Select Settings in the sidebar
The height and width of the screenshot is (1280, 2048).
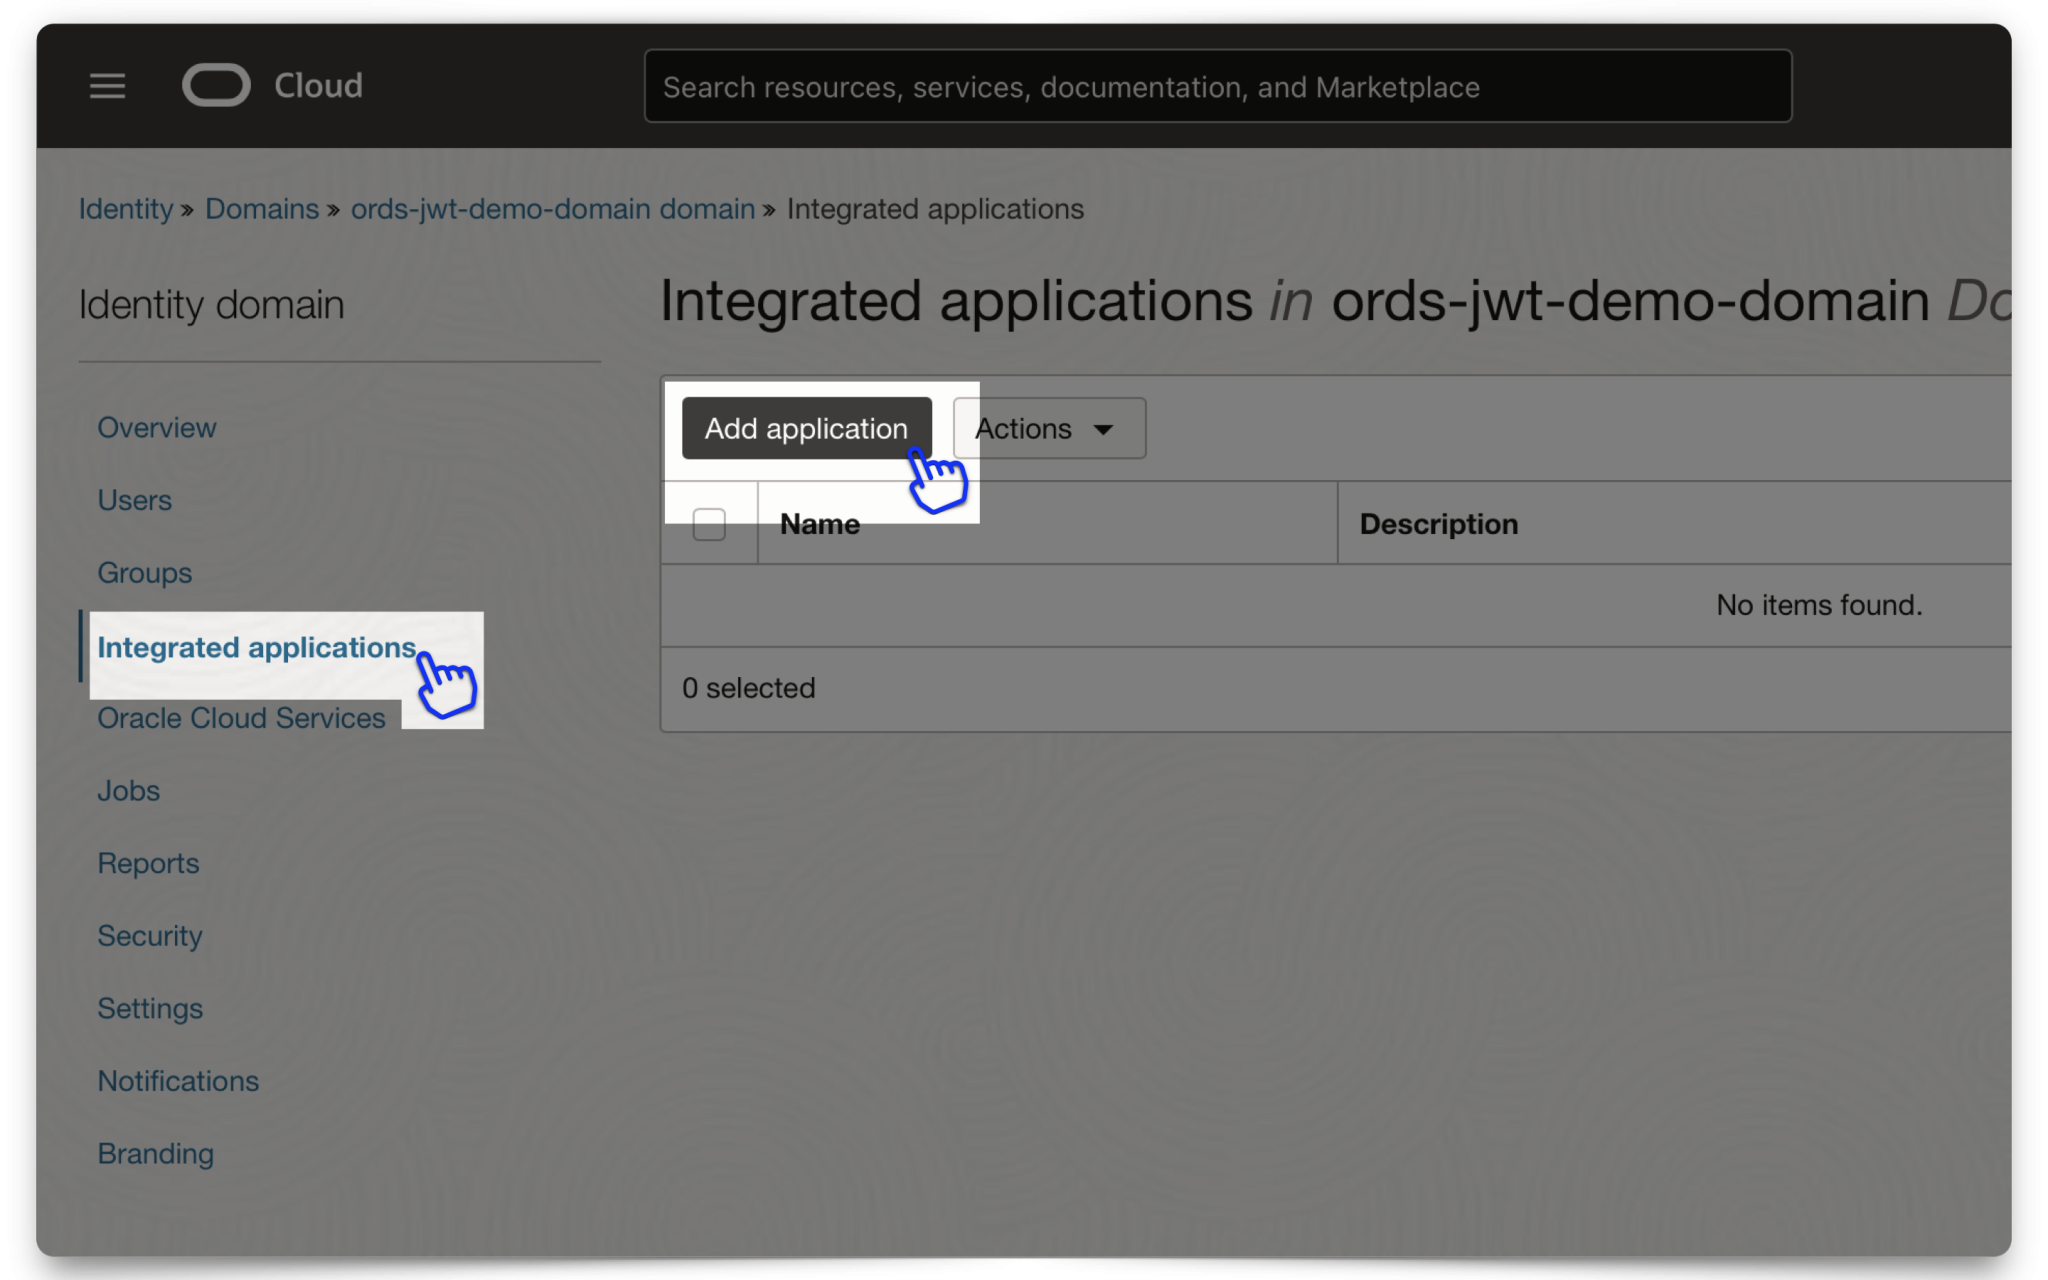(150, 1008)
